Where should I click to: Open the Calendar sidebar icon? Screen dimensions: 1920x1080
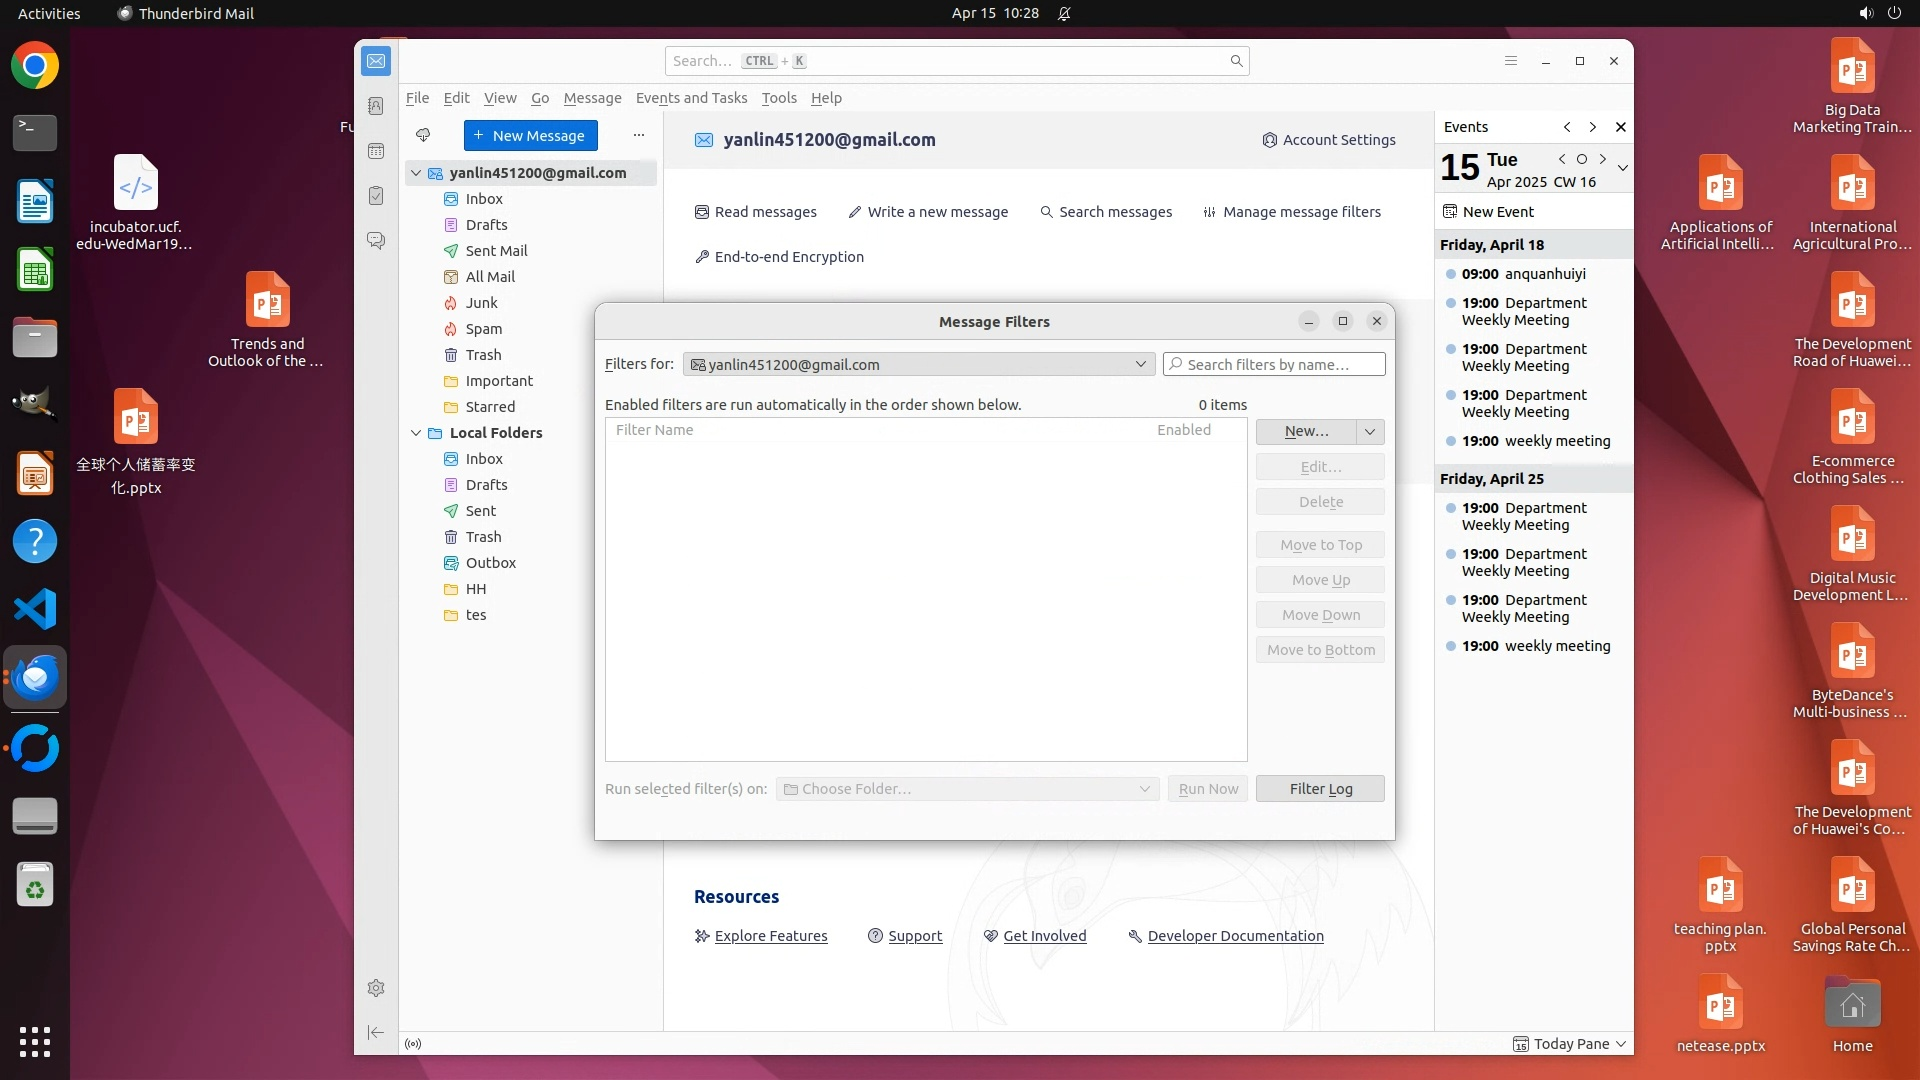click(x=376, y=151)
